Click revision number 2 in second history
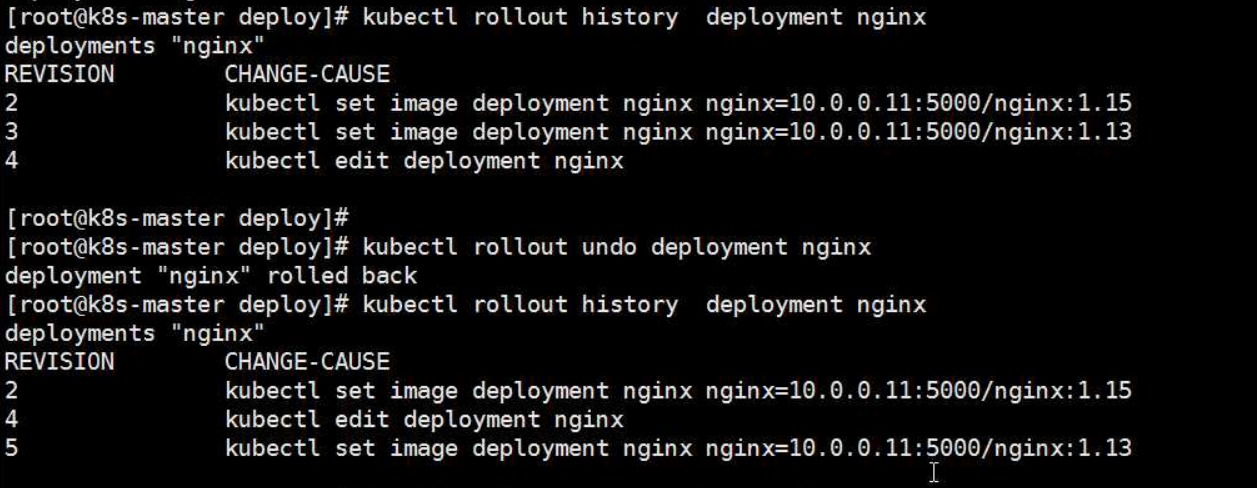The image size is (1257, 488). coord(11,390)
